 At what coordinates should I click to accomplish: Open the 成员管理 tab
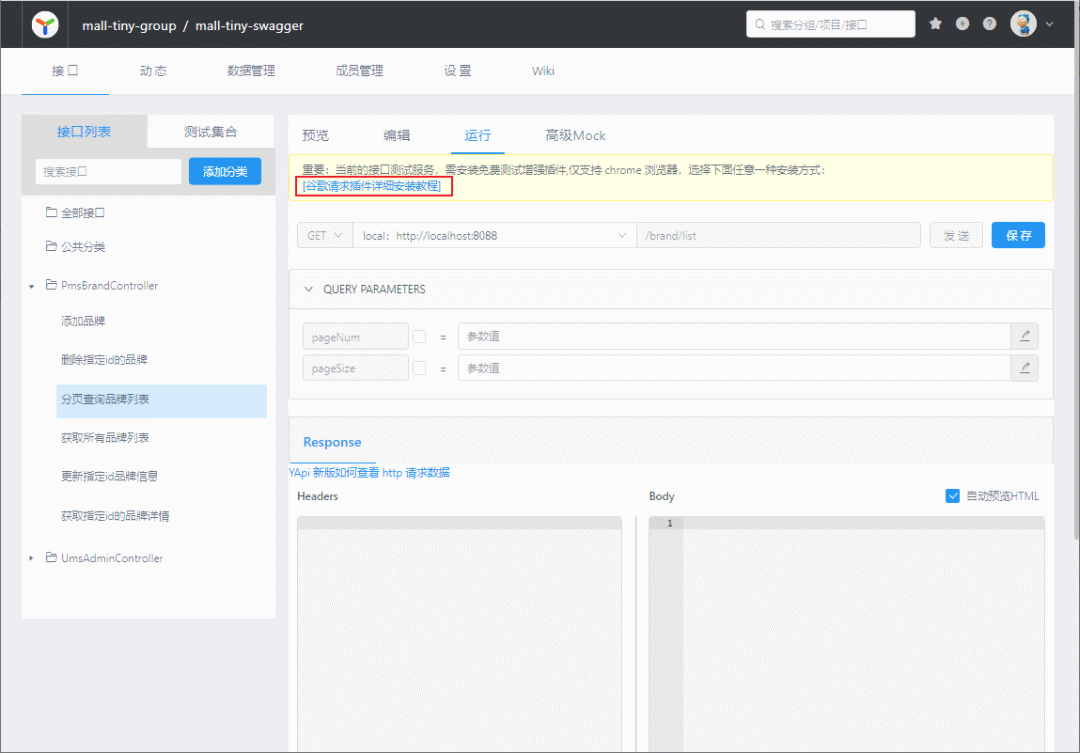coord(359,71)
